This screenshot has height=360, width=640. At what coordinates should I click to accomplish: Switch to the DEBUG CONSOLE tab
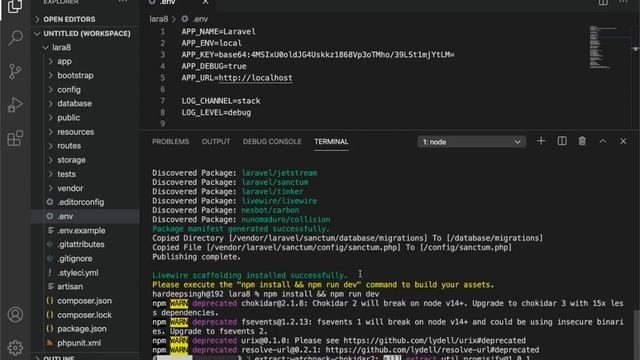272,142
